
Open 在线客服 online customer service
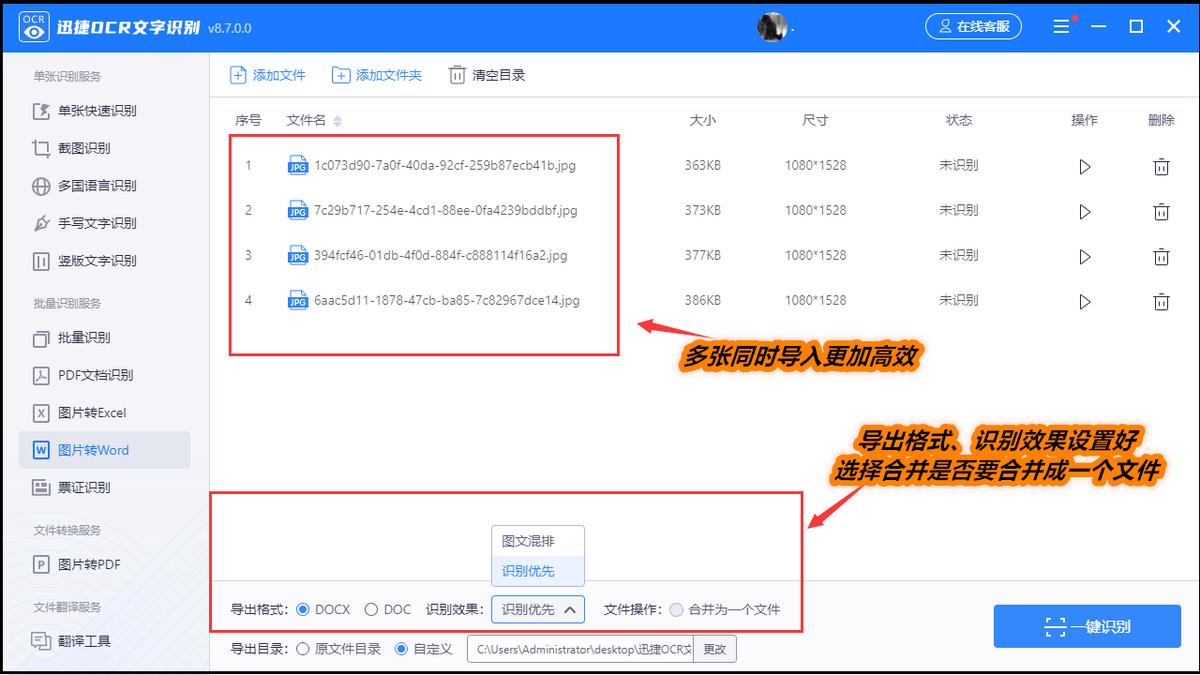tap(972, 26)
